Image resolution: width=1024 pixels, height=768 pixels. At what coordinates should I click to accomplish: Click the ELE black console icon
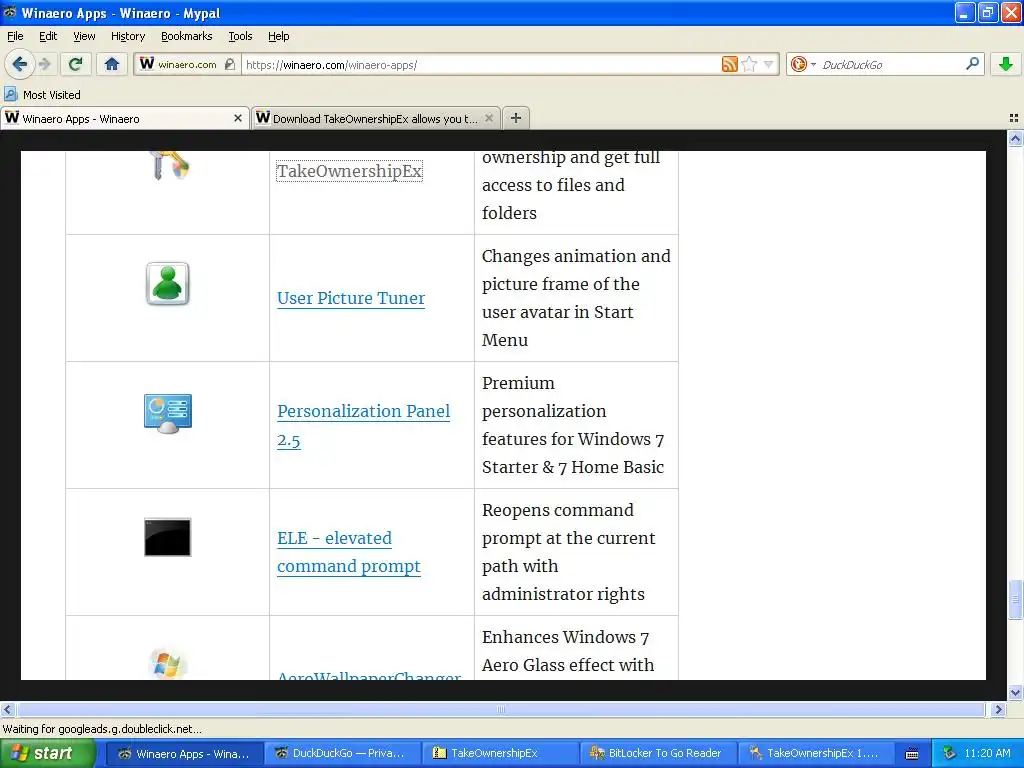[168, 537]
